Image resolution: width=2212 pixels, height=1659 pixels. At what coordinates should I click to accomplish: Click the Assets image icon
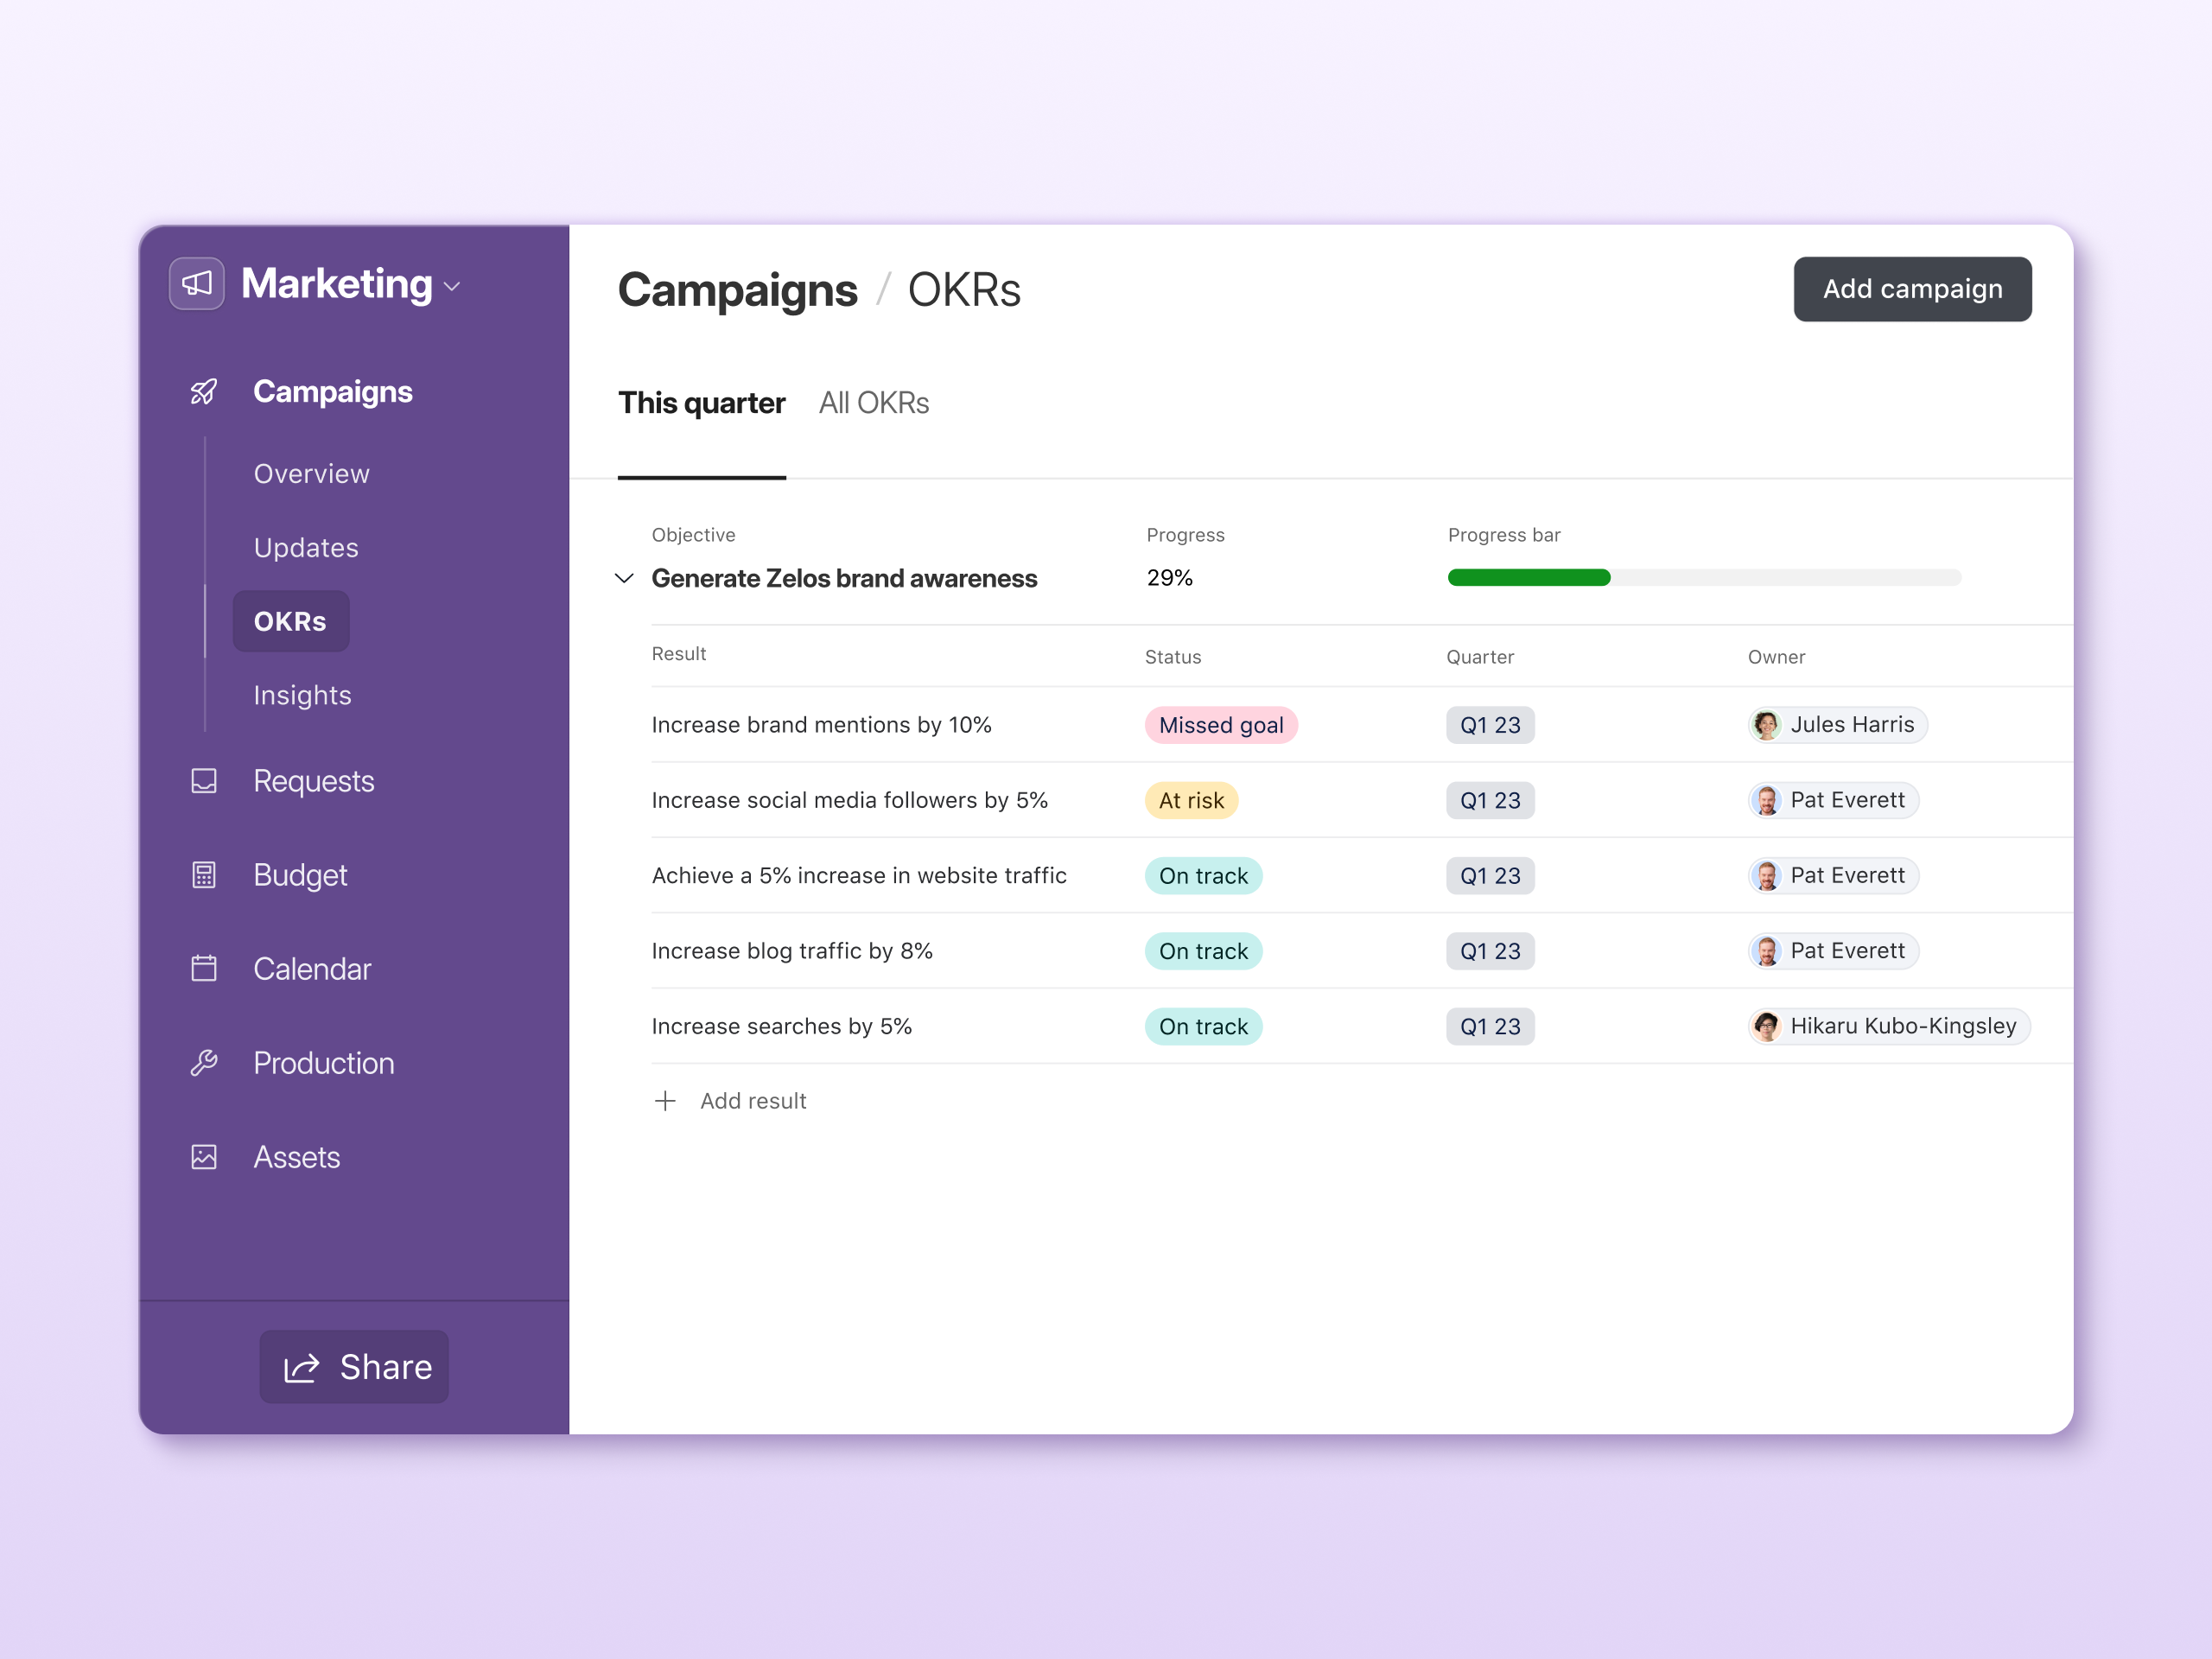click(204, 1157)
